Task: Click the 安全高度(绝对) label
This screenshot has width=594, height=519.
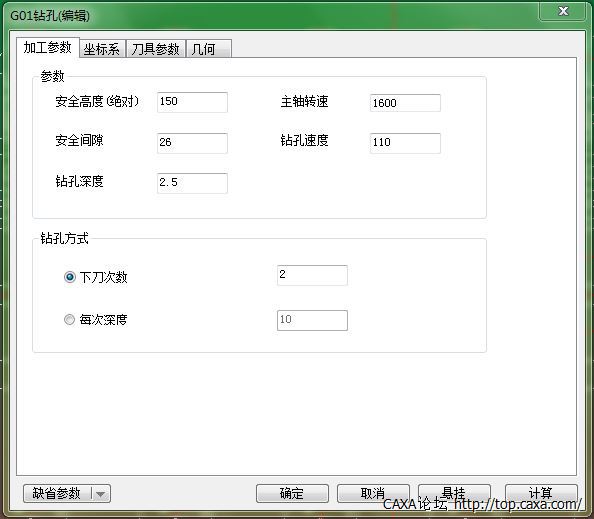Action: (97, 101)
